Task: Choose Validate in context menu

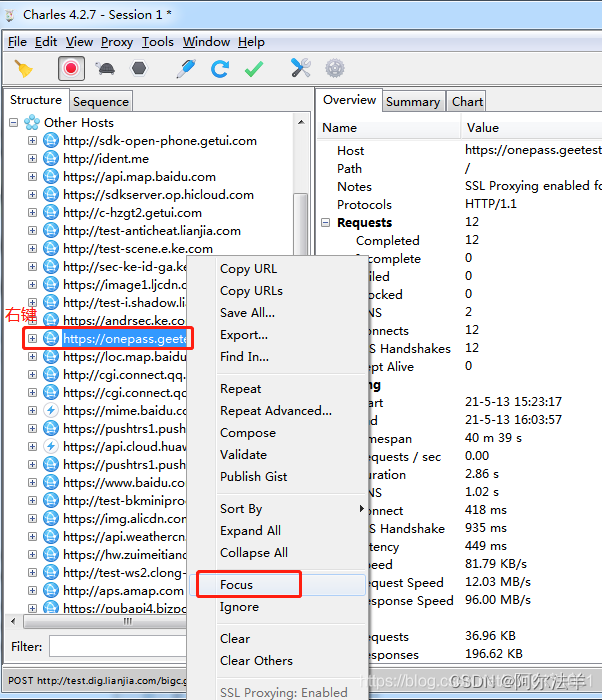Action: pyautogui.click(x=243, y=454)
